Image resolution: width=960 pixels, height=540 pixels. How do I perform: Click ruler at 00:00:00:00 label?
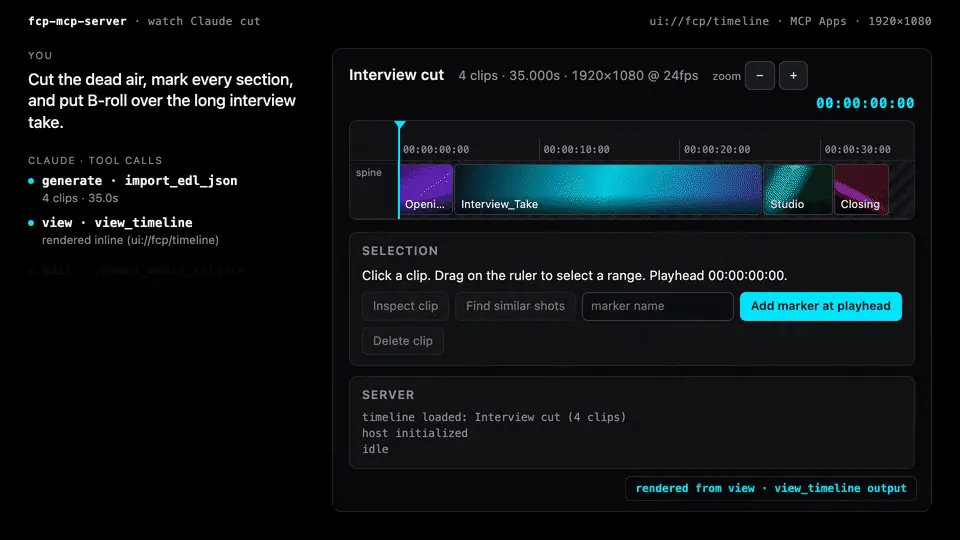(436, 149)
